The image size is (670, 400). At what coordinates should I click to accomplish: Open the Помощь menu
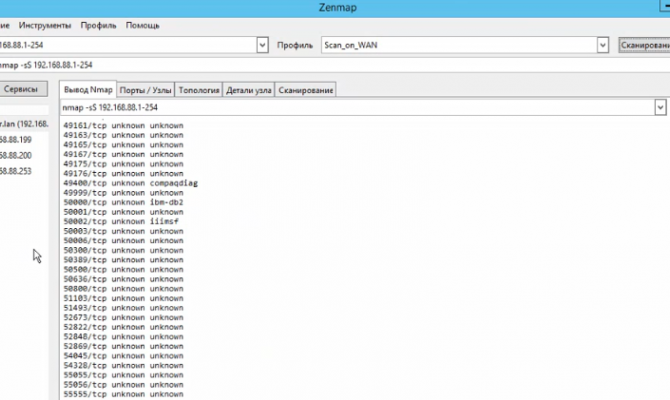point(142,26)
